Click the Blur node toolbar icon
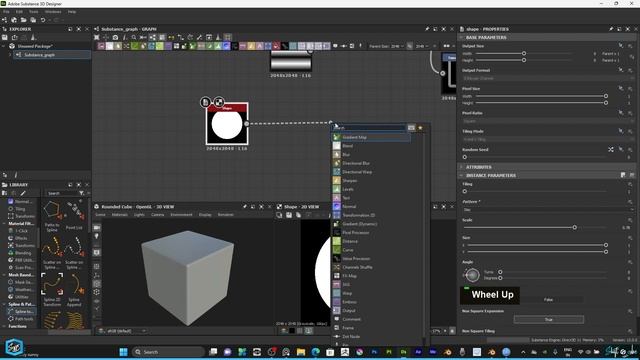 [118, 46]
